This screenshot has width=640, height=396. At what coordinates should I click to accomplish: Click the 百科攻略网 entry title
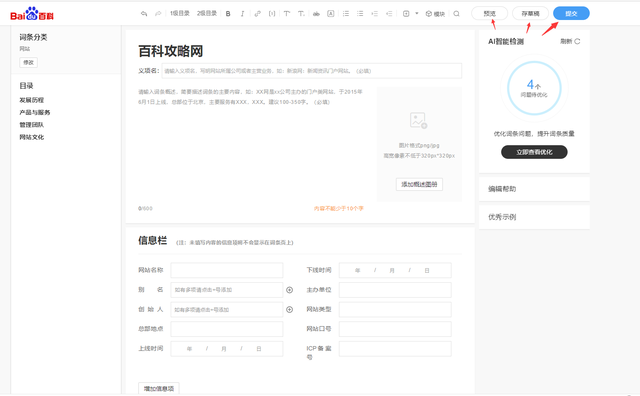(x=171, y=51)
